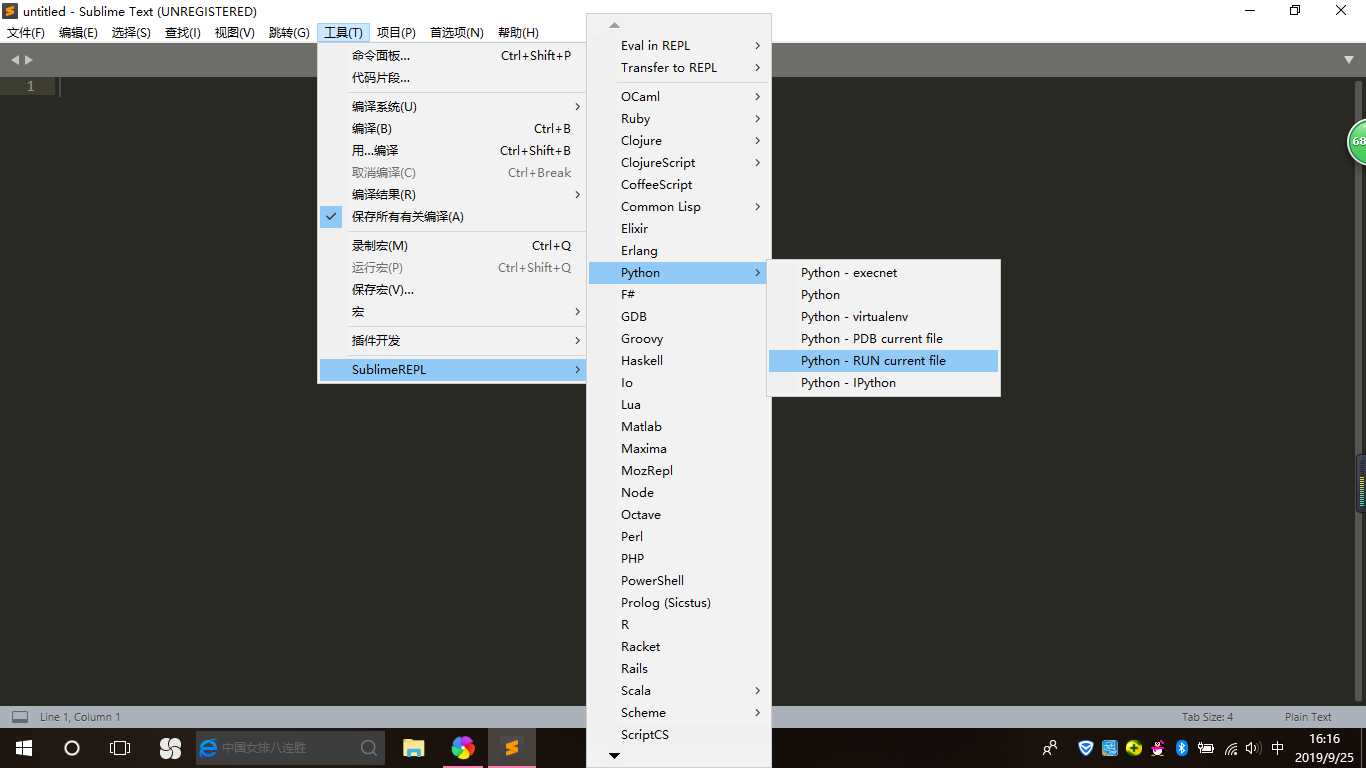Open the 视图(V) menu
Image resolution: width=1366 pixels, height=768 pixels.
234,33
